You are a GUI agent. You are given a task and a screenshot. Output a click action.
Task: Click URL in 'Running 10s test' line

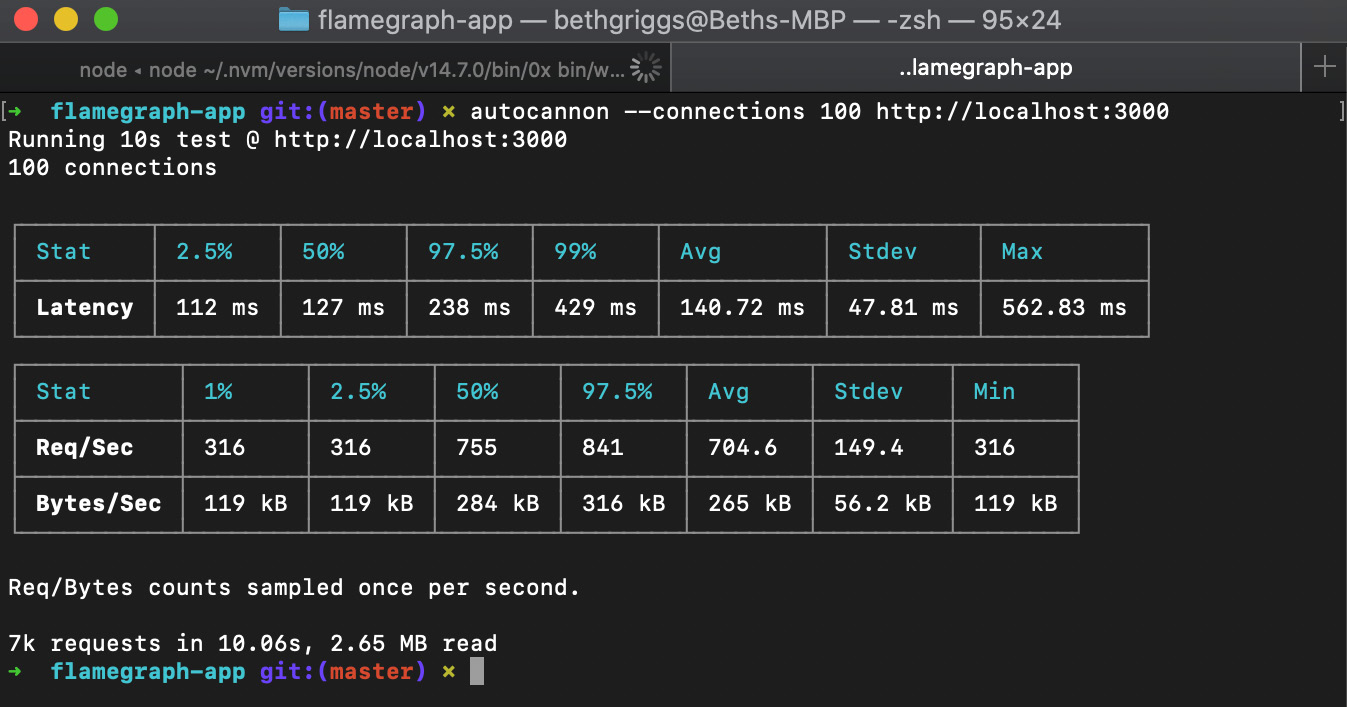(420, 139)
